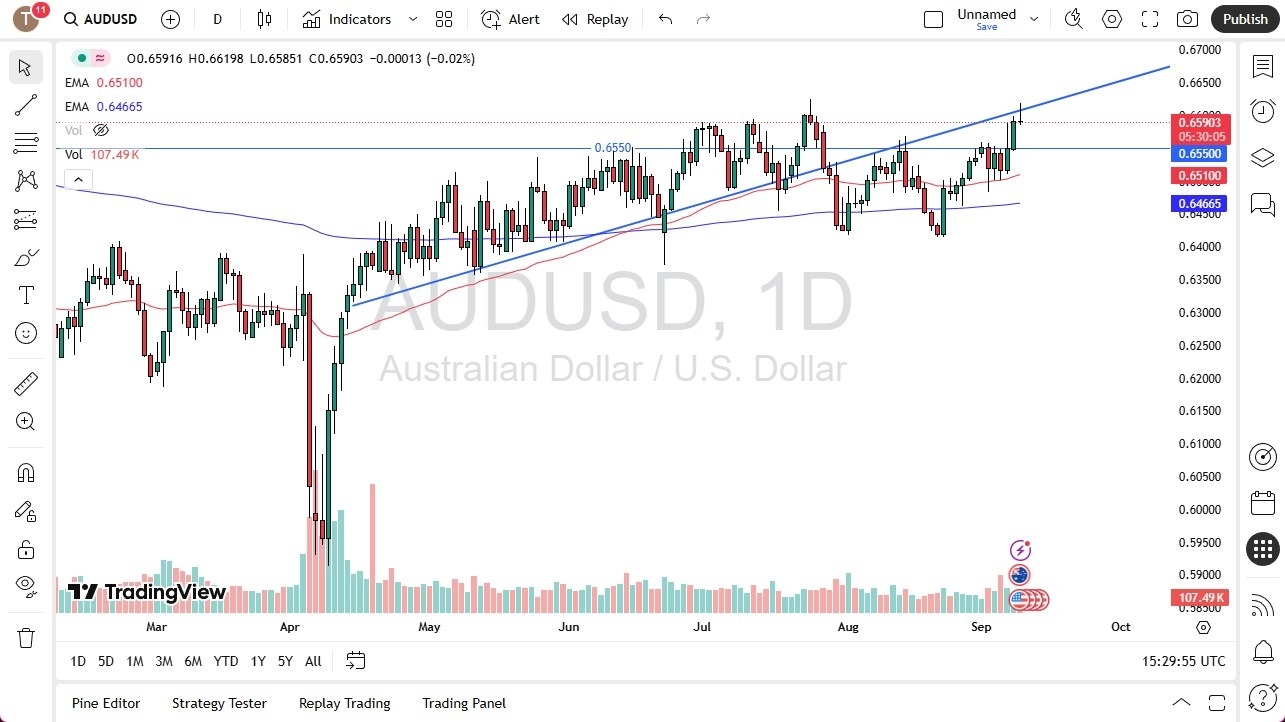Activate the Magnet tool
The width and height of the screenshot is (1285, 722).
[x=25, y=472]
